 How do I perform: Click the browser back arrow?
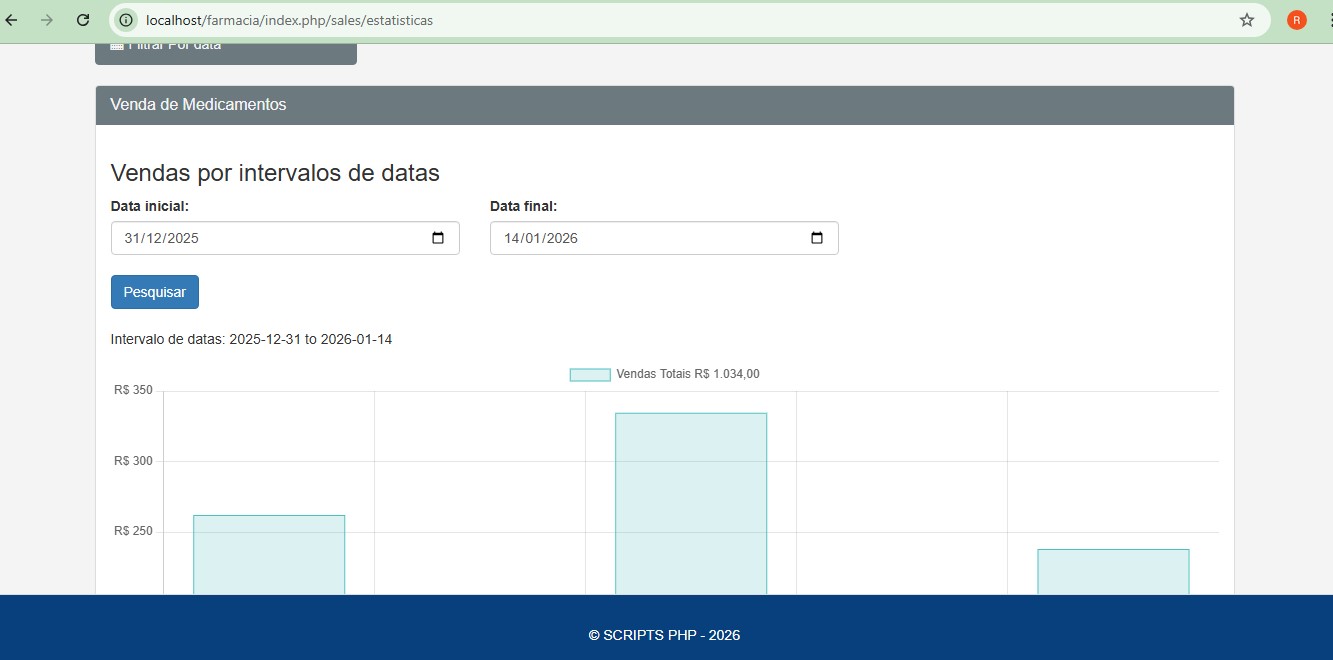(12, 20)
